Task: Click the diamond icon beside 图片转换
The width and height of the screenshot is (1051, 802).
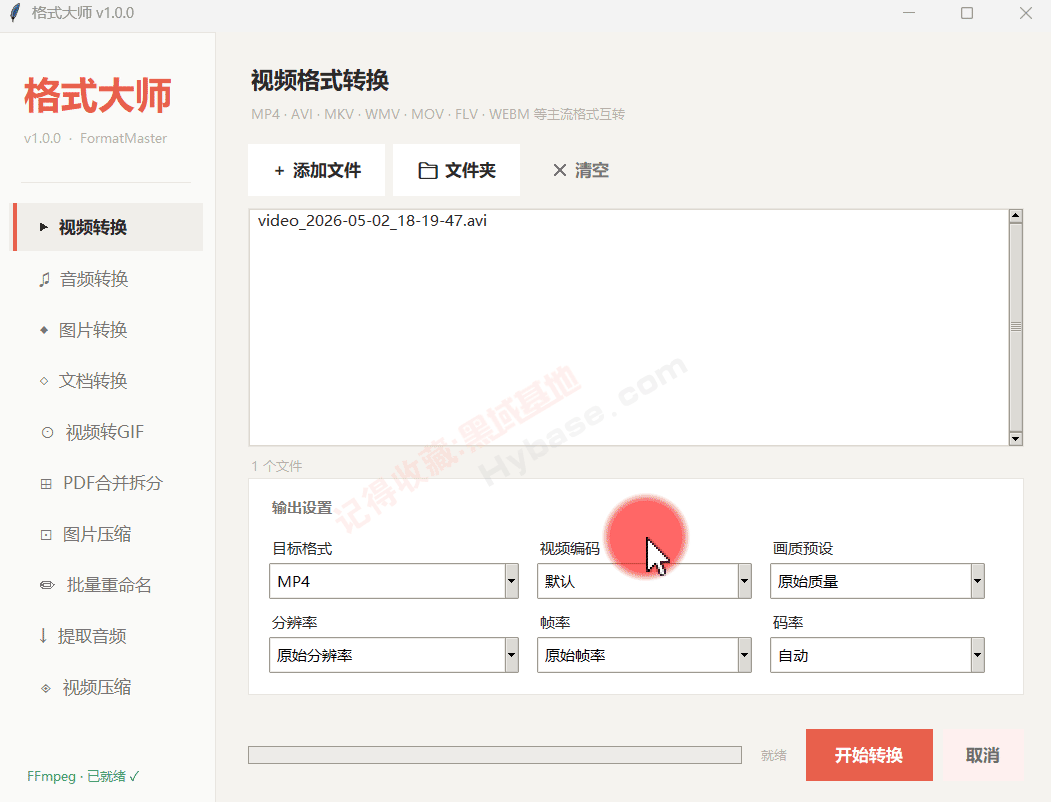Action: 44,330
